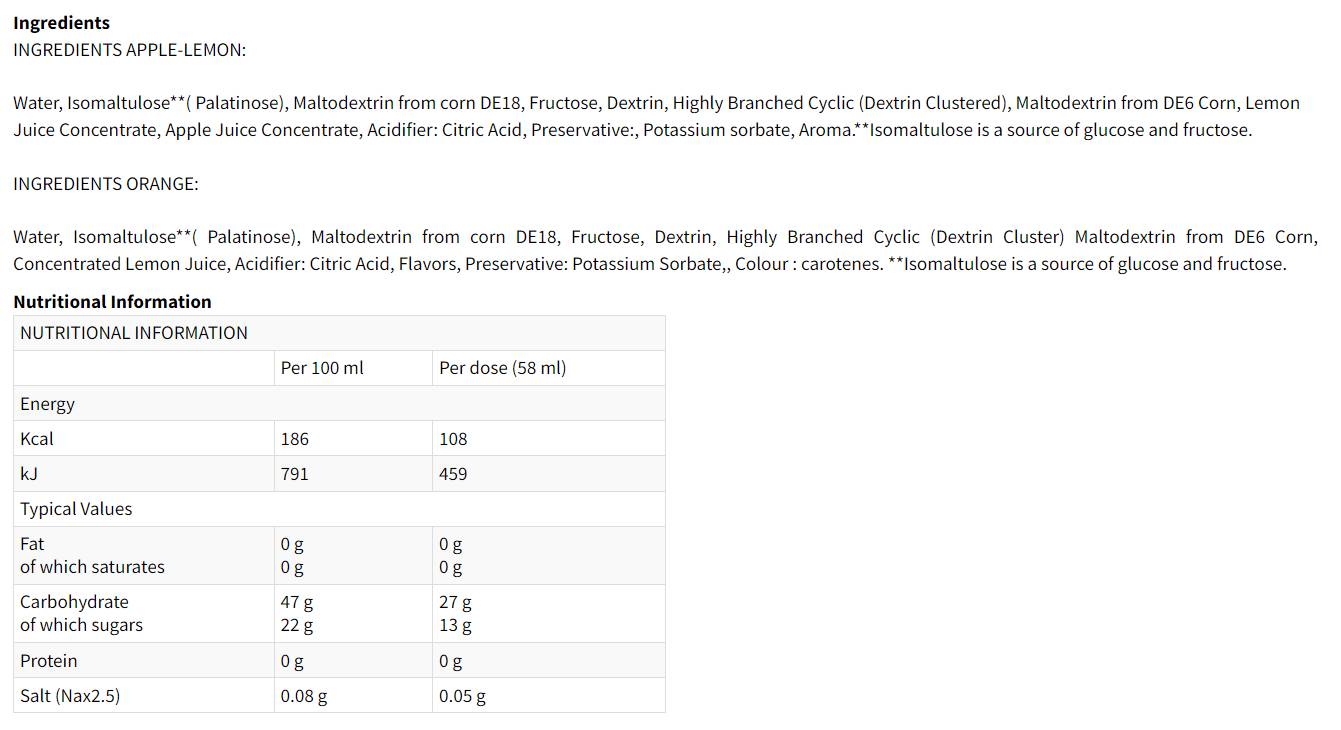Click the Kcal value 186
1341x730 pixels.
295,439
